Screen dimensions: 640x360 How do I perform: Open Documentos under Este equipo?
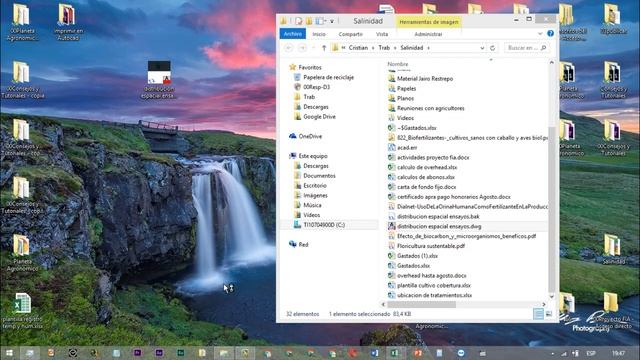319,176
